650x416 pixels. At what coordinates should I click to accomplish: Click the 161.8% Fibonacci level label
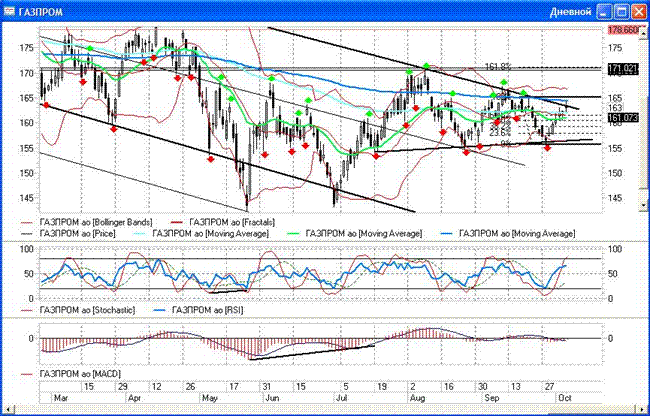click(x=498, y=66)
